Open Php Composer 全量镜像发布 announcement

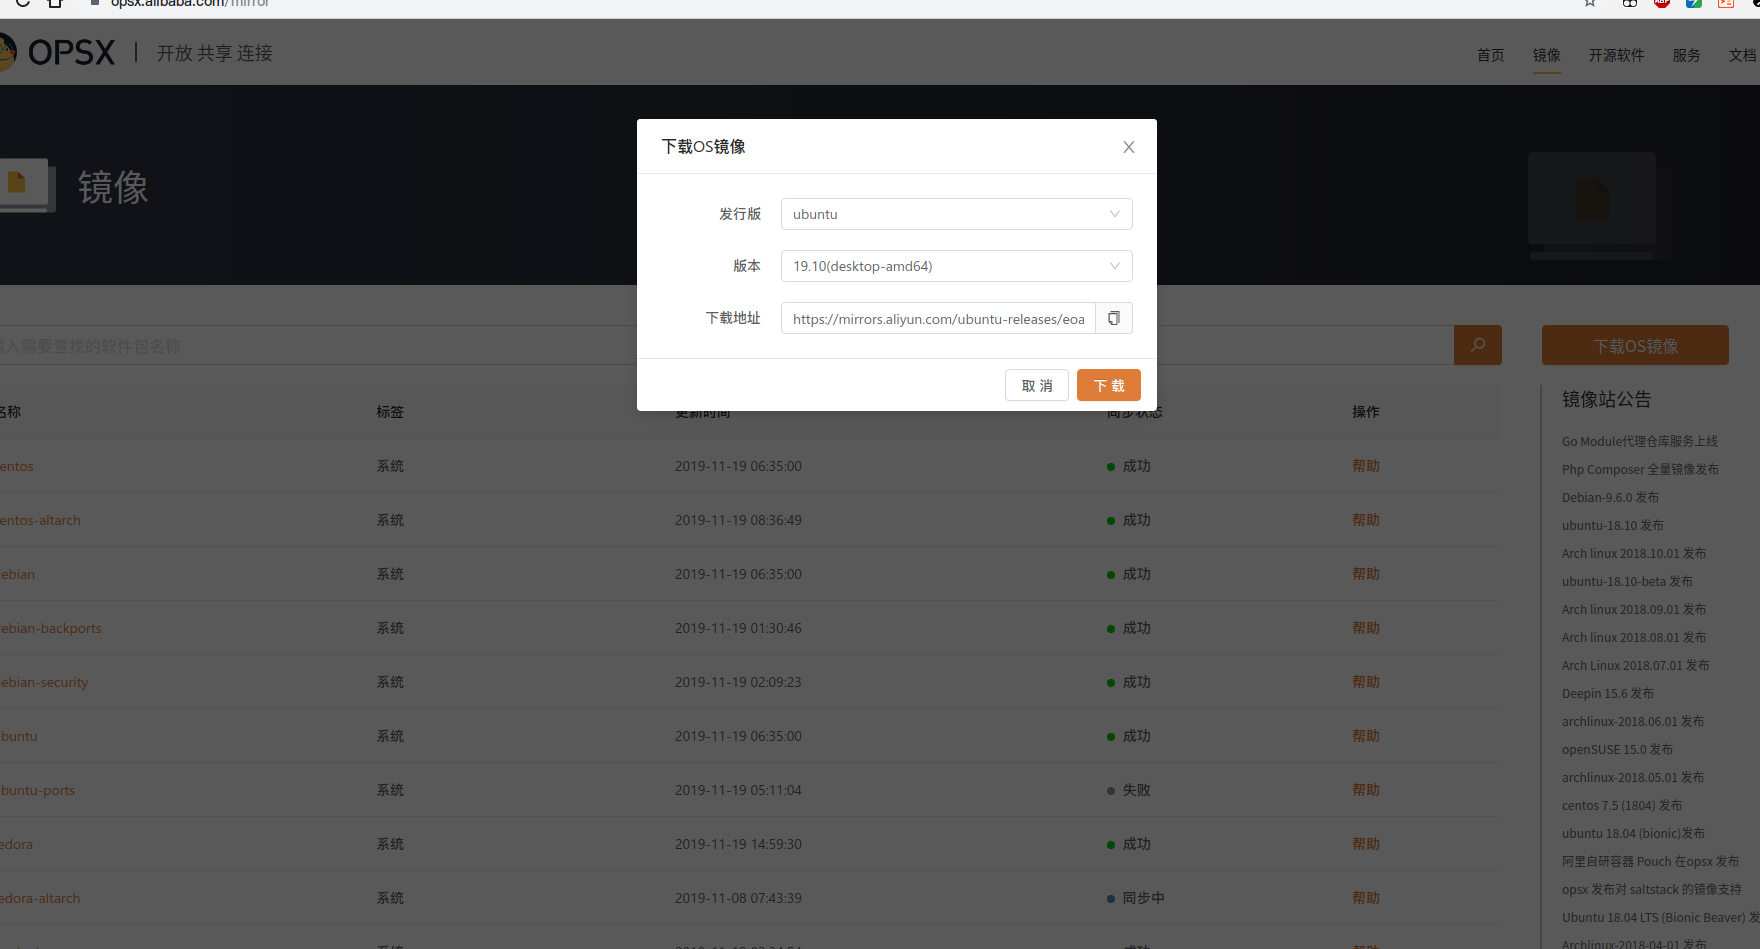[x=1640, y=469]
